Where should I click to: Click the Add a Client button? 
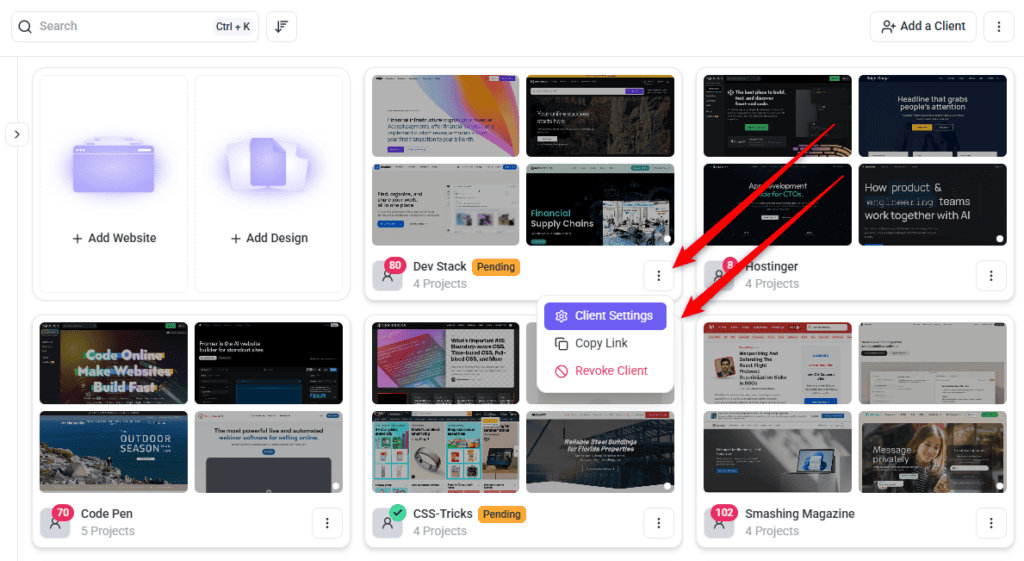[923, 27]
